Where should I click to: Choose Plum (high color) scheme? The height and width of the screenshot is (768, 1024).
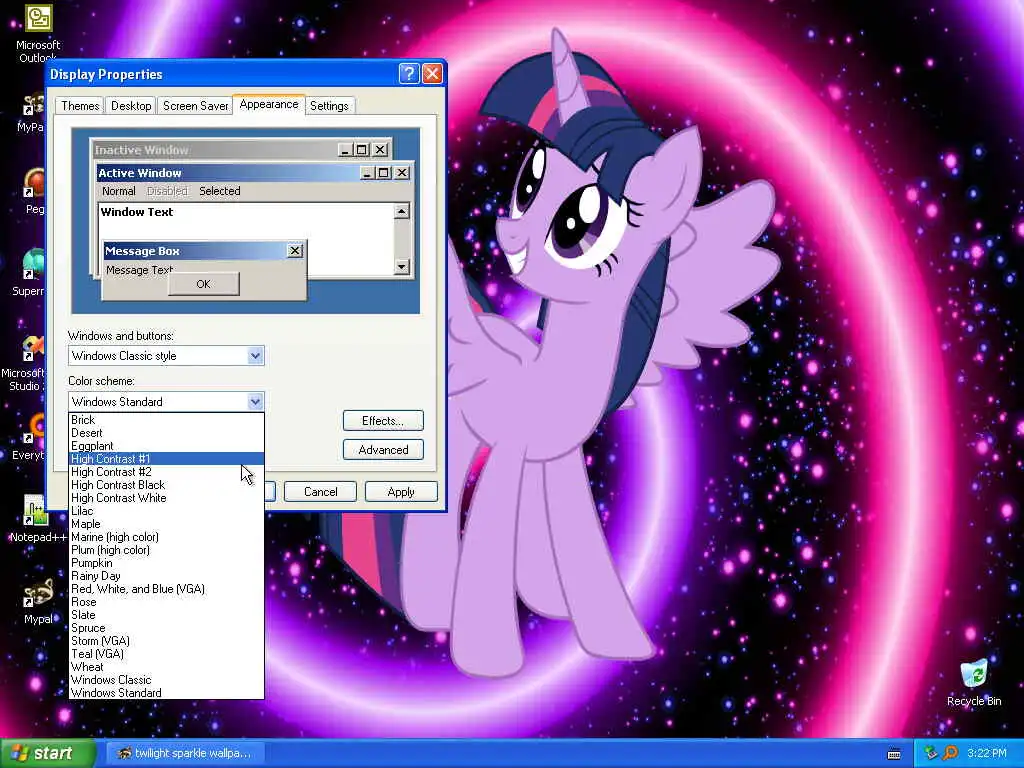pos(167,550)
